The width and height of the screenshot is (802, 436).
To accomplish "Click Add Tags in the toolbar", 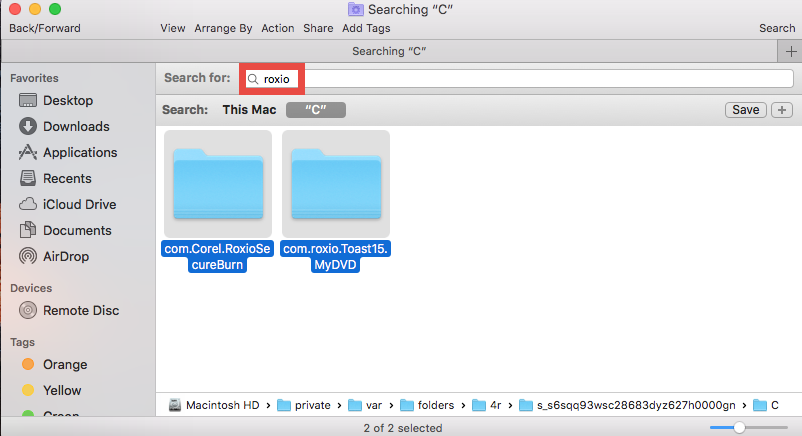I will [366, 28].
